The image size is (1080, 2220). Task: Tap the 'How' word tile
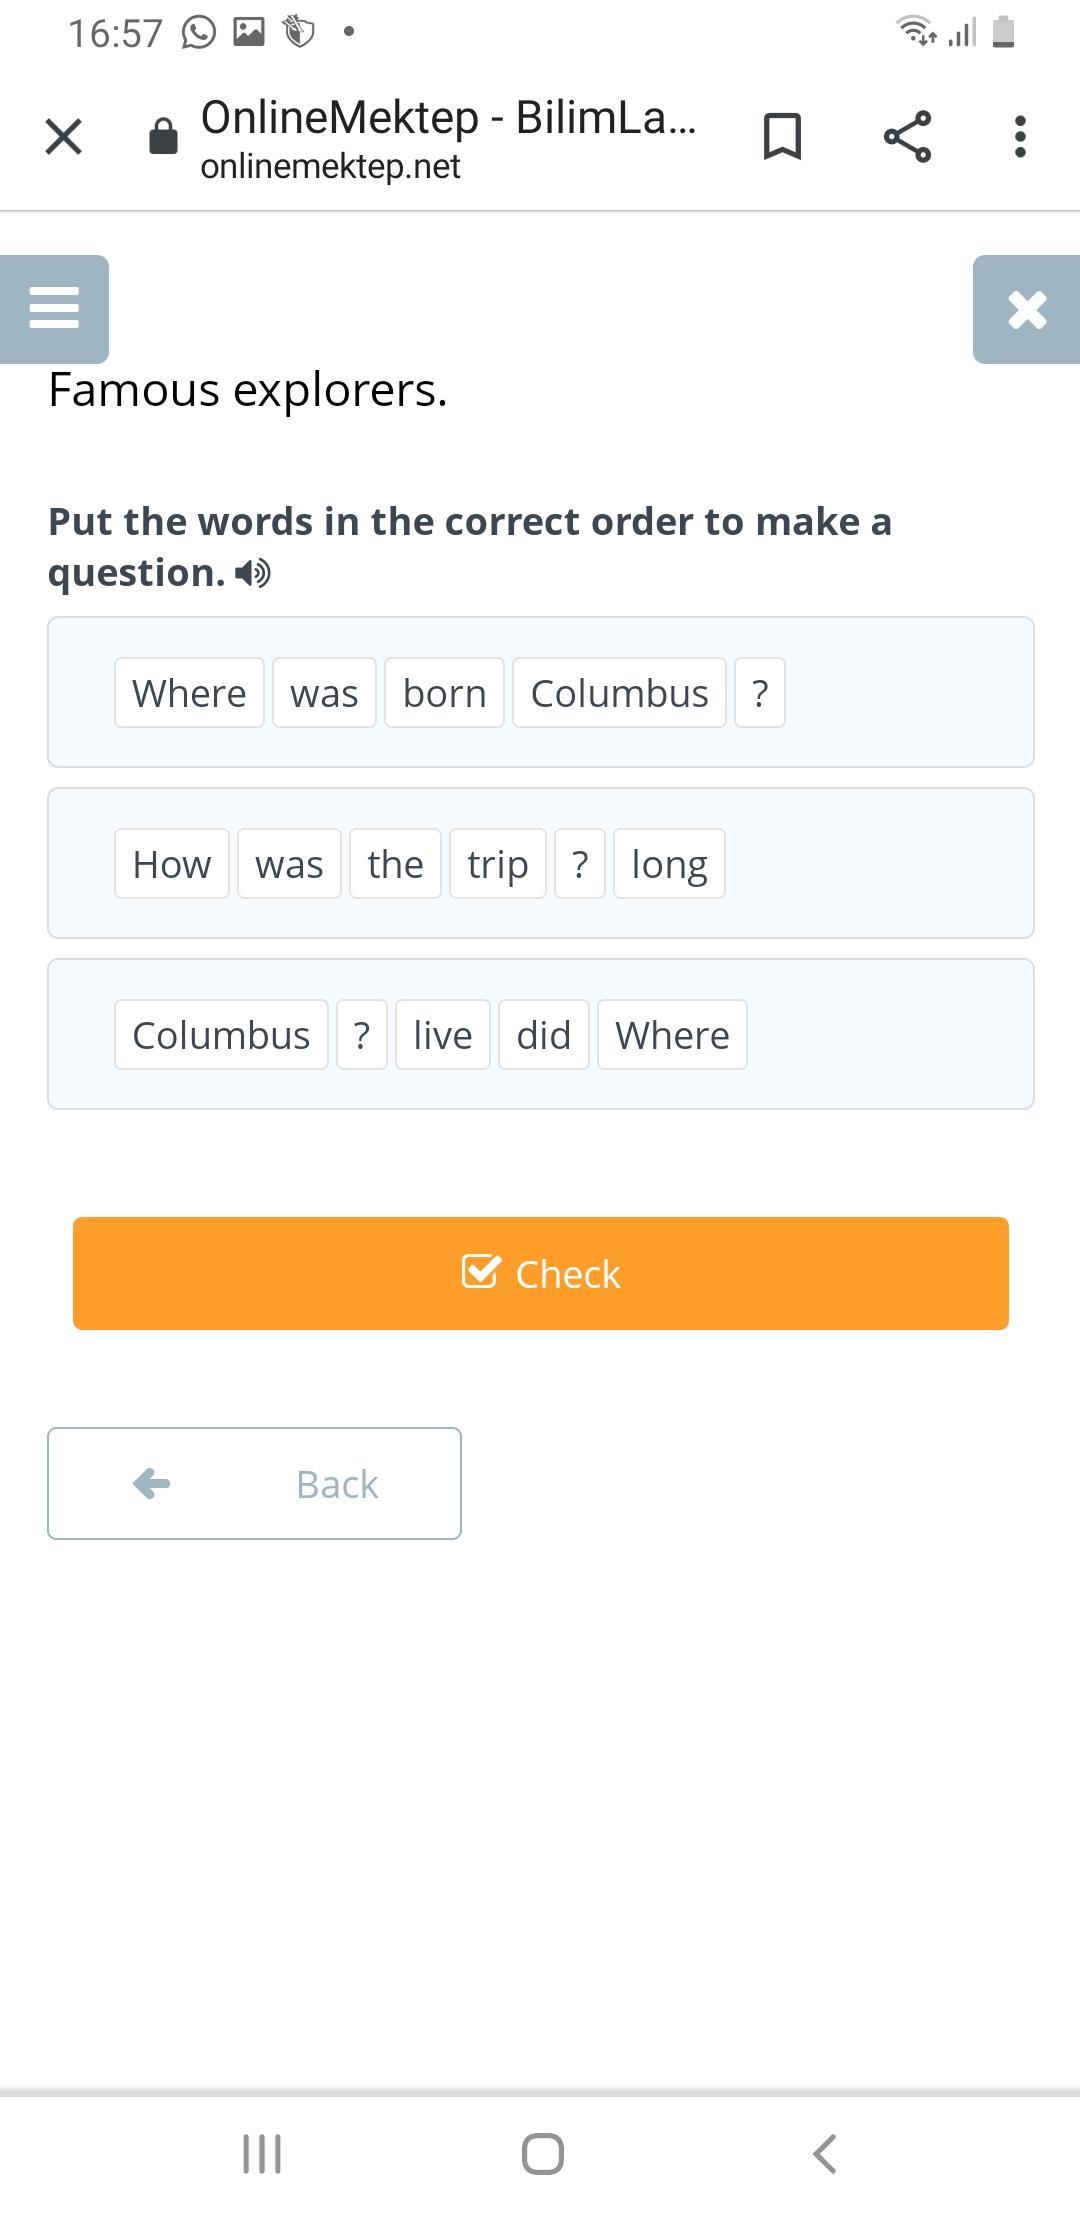coord(172,864)
